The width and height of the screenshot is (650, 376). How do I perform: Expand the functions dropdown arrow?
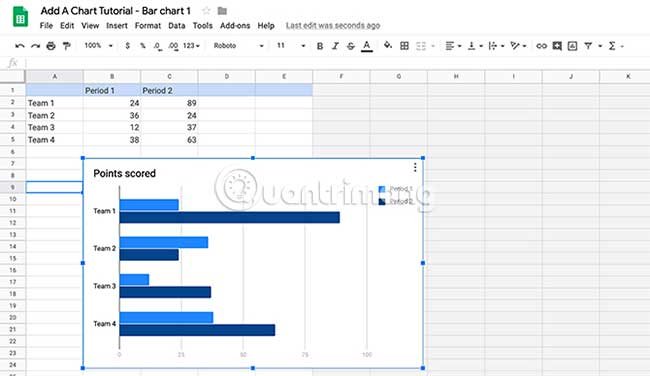tap(622, 46)
